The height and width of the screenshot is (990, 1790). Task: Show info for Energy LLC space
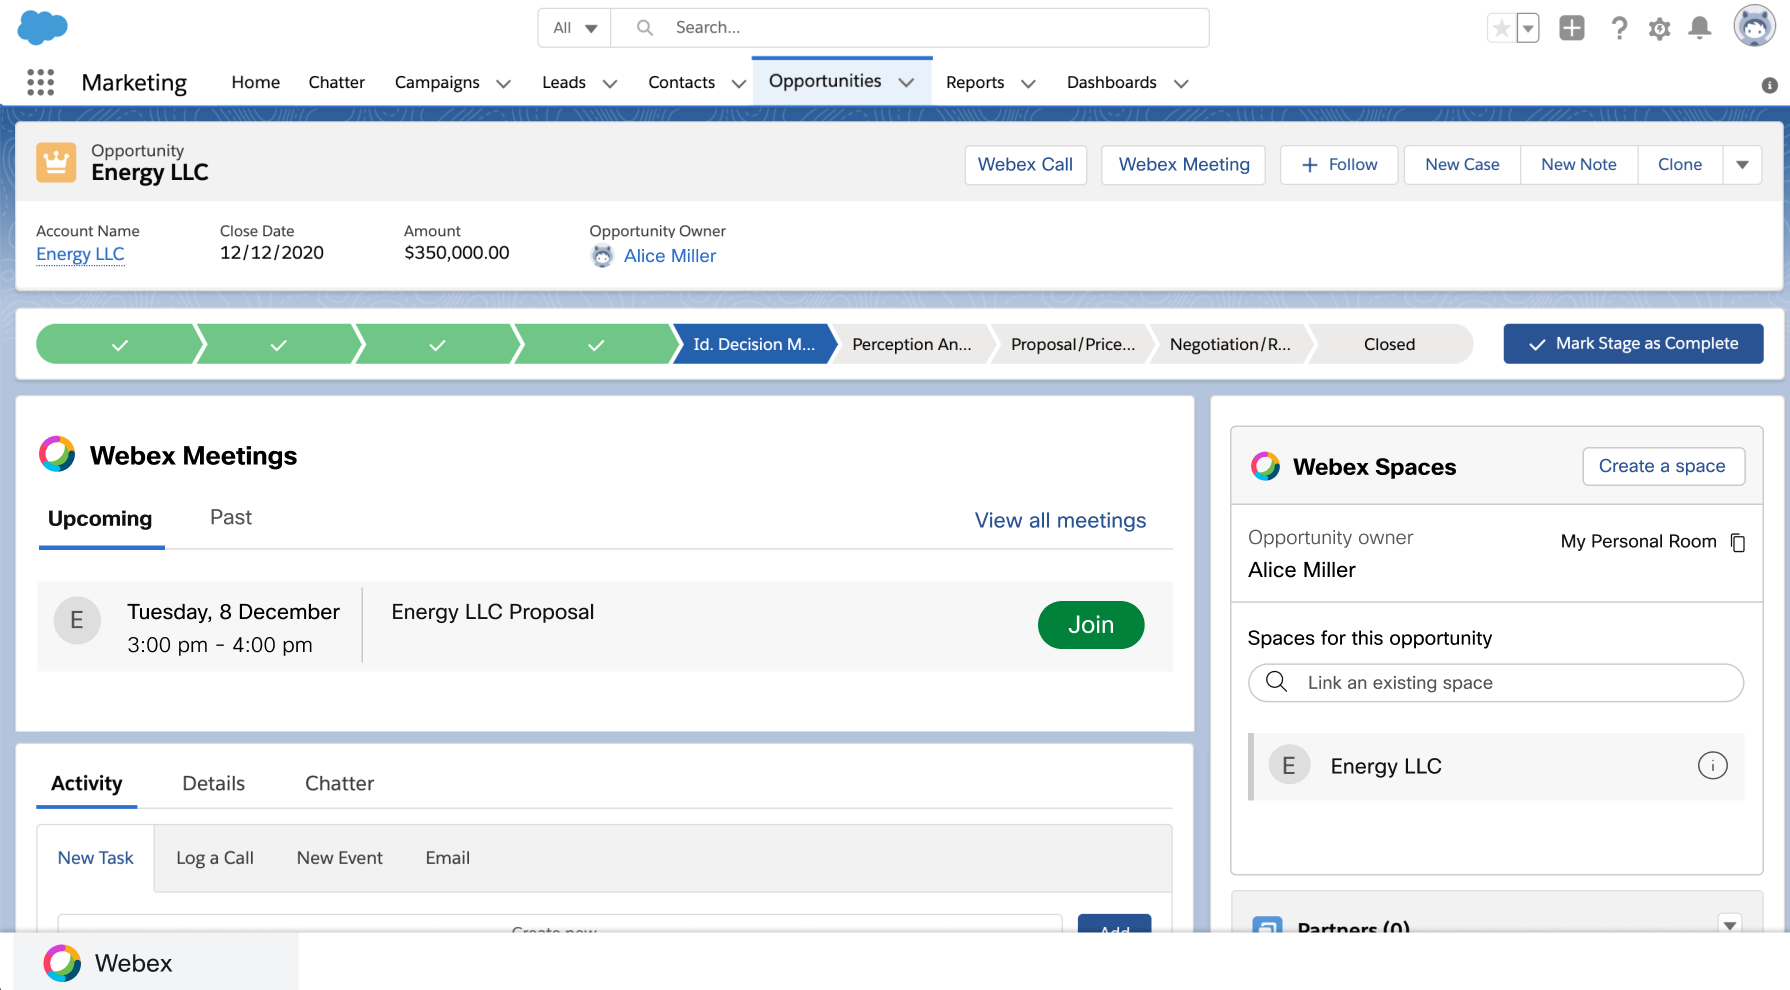1713,766
